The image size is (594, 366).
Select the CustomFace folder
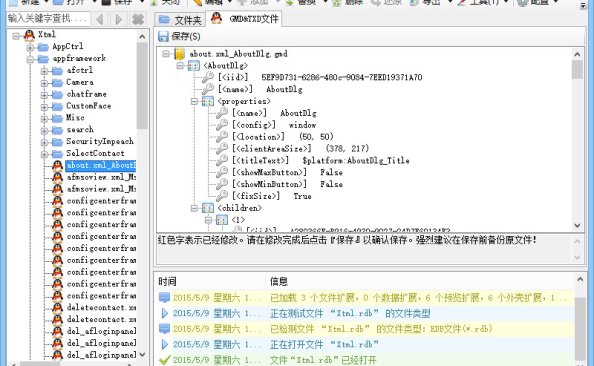point(89,106)
